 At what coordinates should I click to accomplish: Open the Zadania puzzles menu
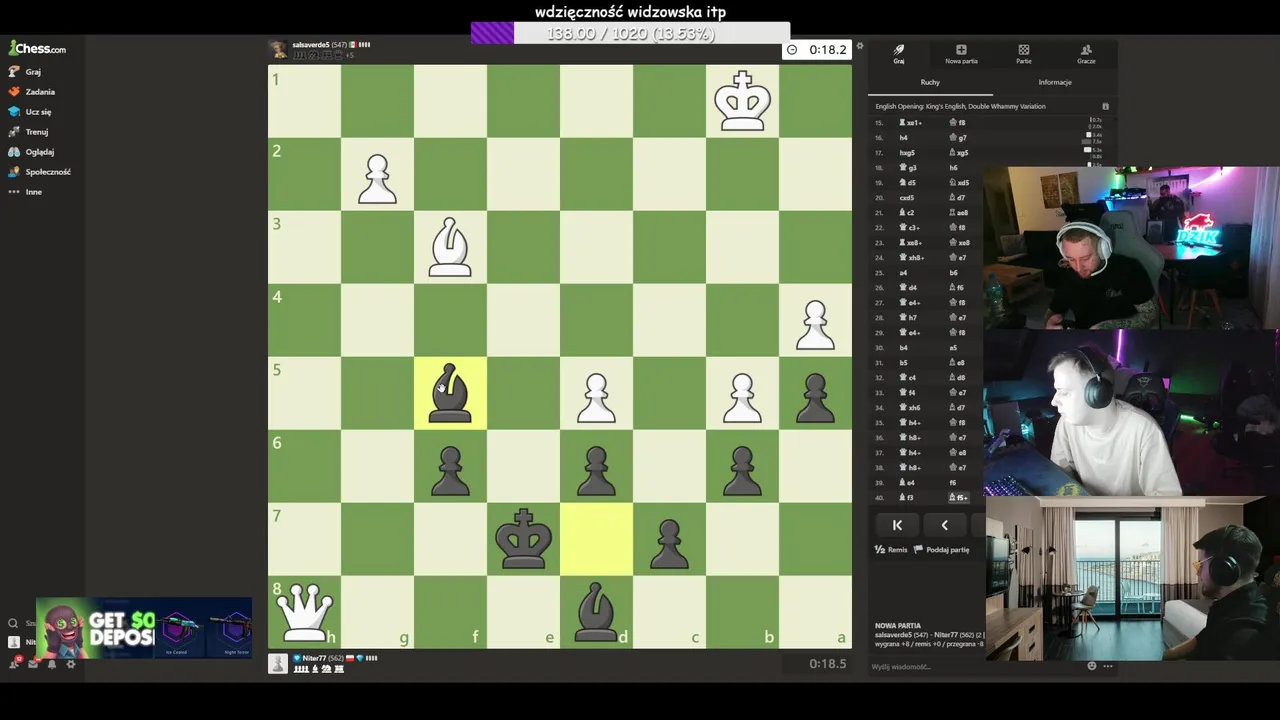(32, 92)
